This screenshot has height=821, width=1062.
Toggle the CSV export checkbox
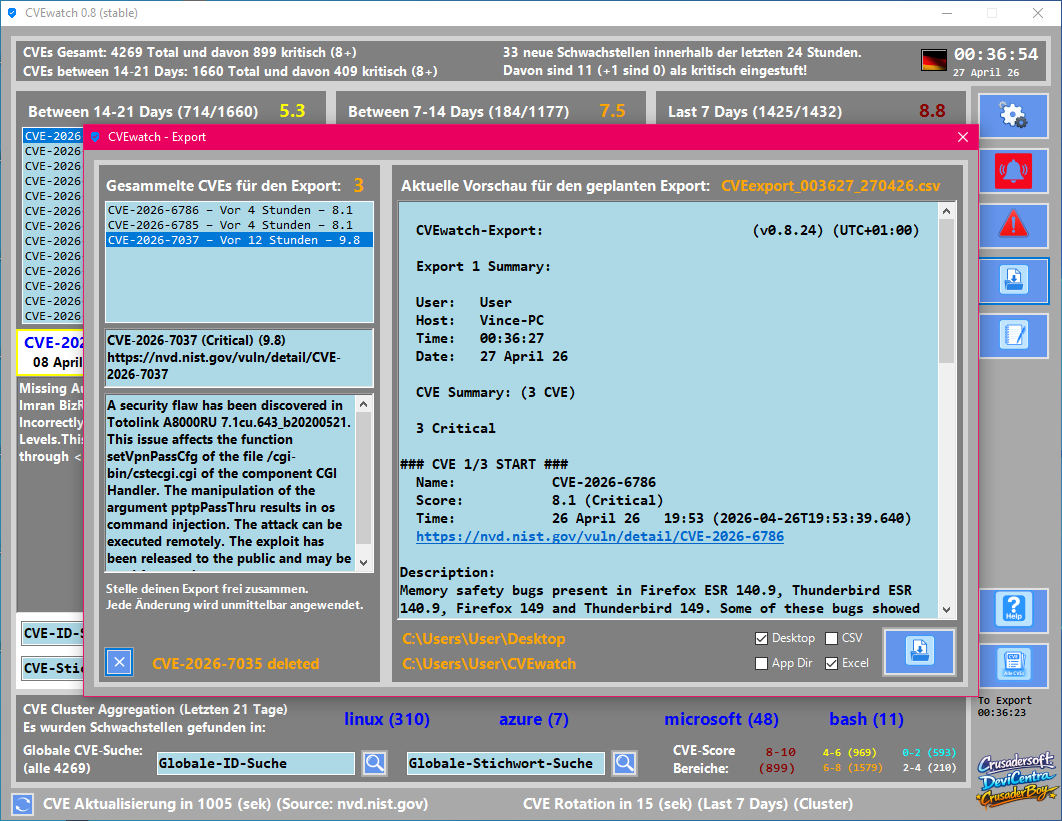(x=832, y=638)
